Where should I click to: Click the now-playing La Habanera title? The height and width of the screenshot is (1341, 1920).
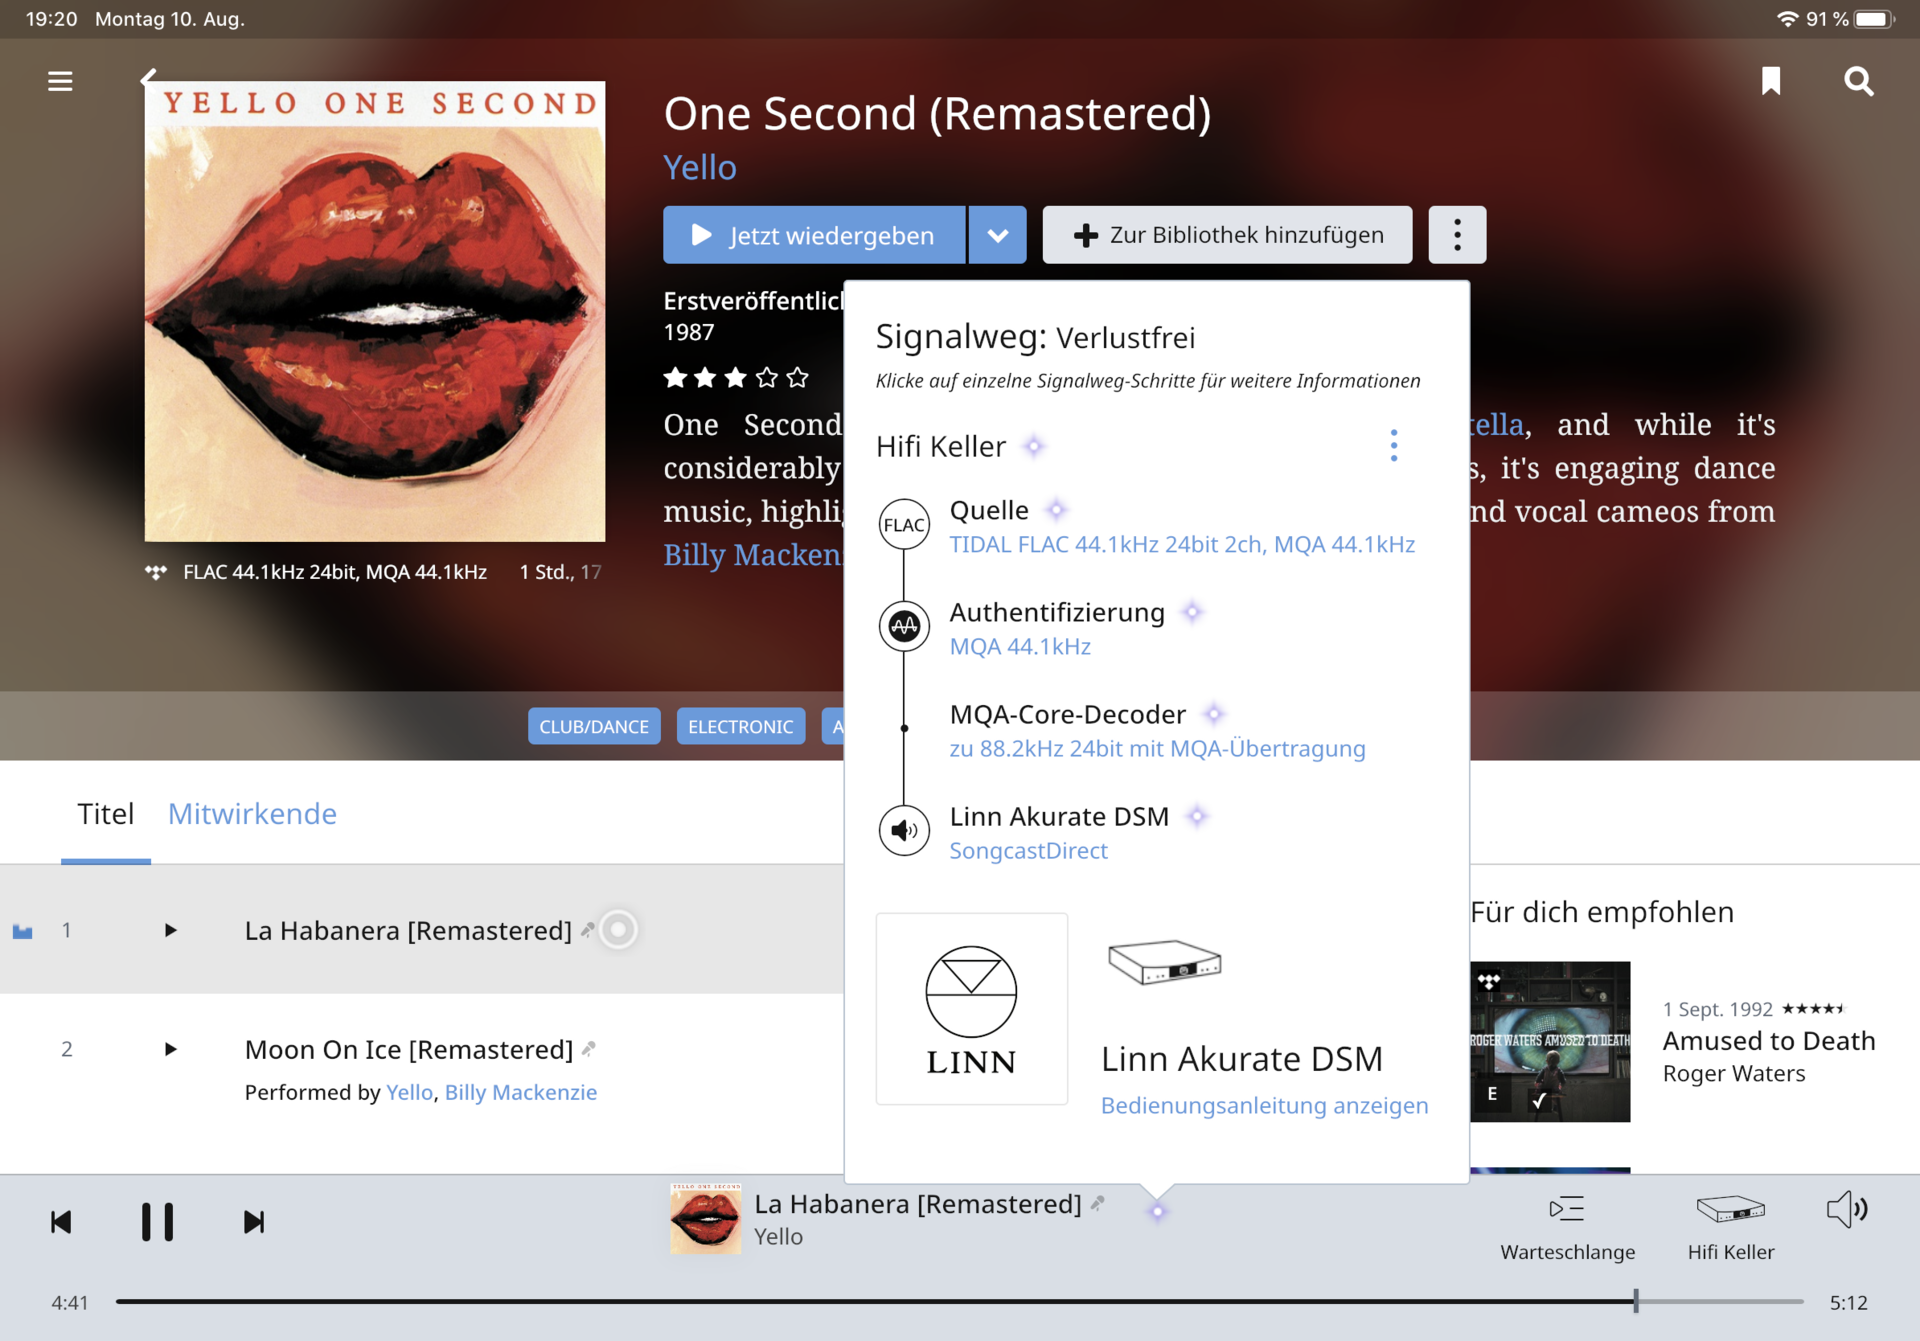point(917,1204)
